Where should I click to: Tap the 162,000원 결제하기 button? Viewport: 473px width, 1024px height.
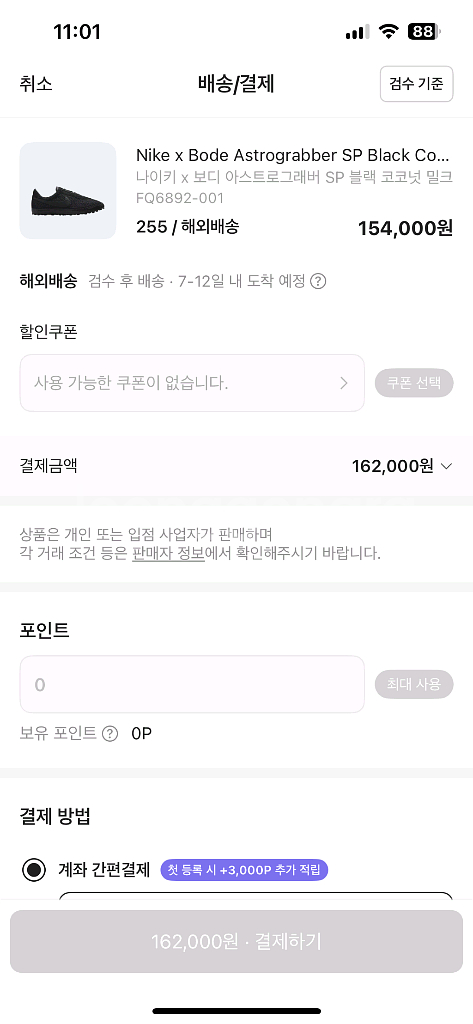236,942
